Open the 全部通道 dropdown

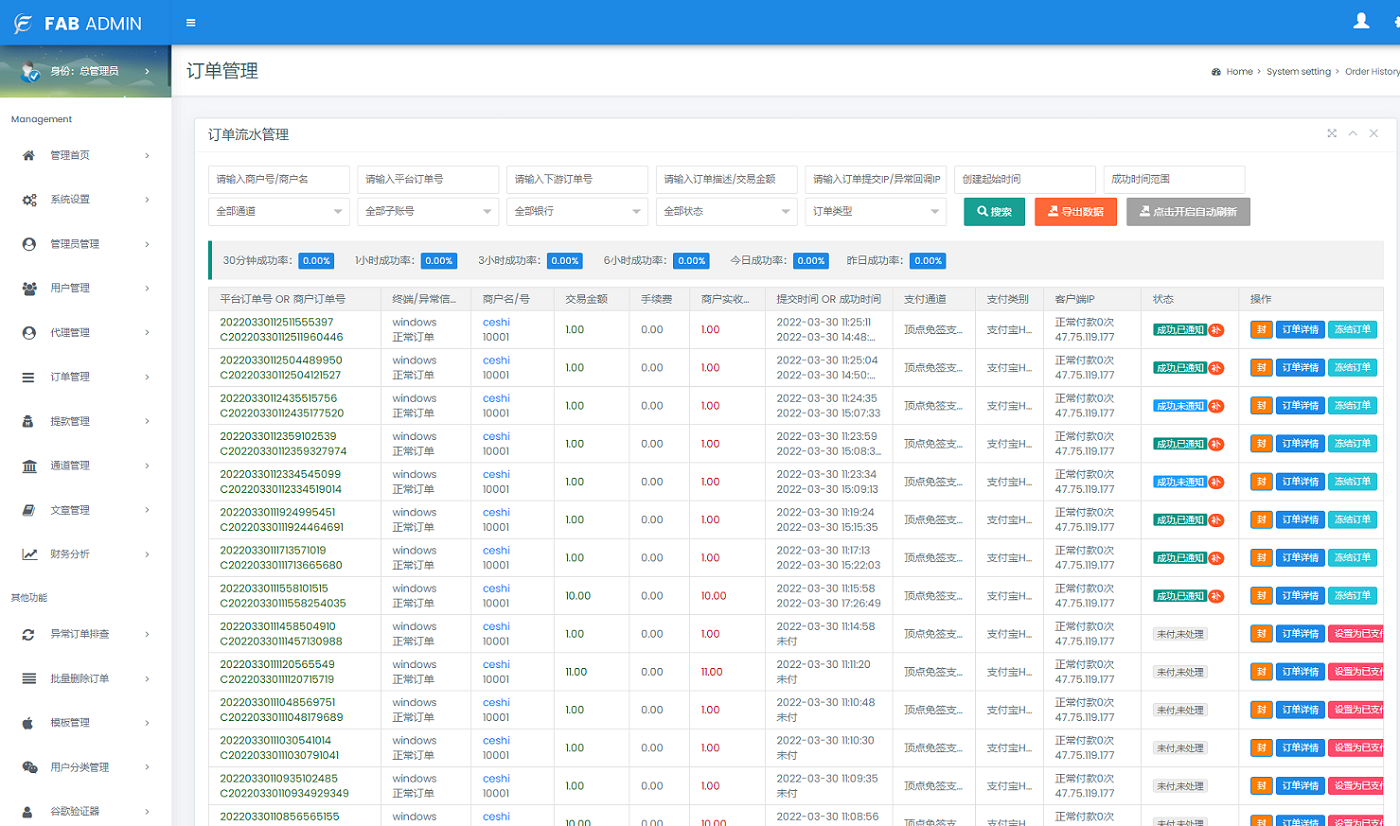[278, 212]
